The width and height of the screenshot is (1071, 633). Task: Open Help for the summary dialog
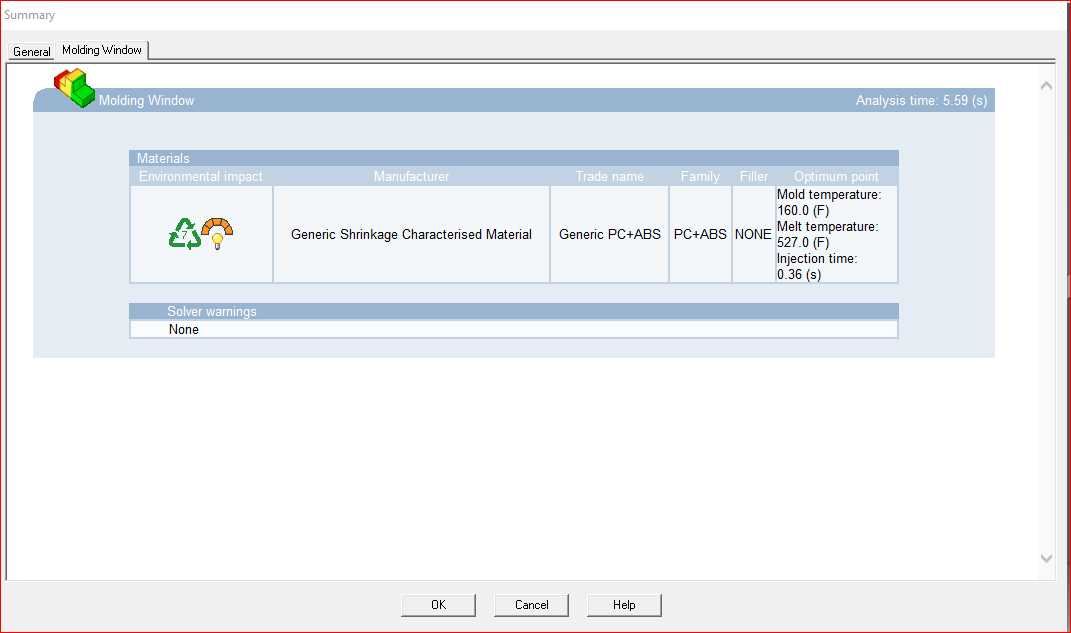(x=624, y=605)
